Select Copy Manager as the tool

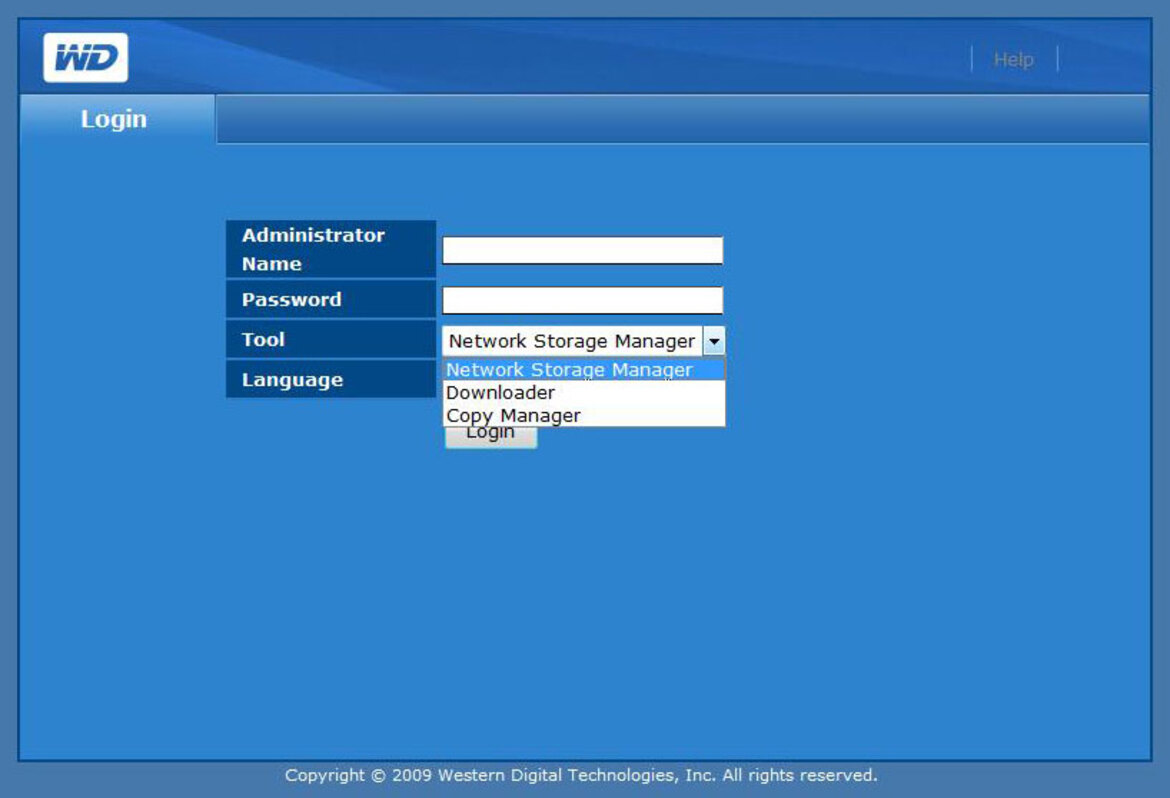tap(515, 414)
